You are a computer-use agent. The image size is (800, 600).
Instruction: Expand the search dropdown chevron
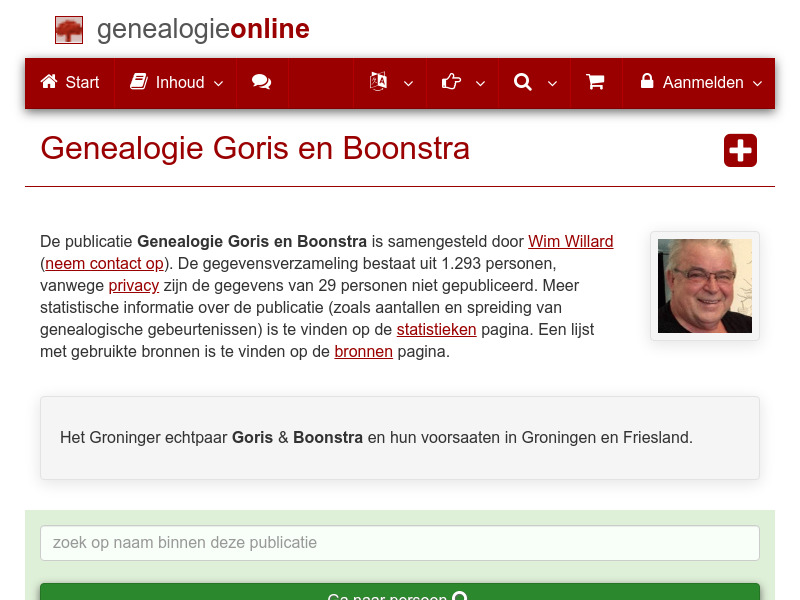click(x=552, y=84)
